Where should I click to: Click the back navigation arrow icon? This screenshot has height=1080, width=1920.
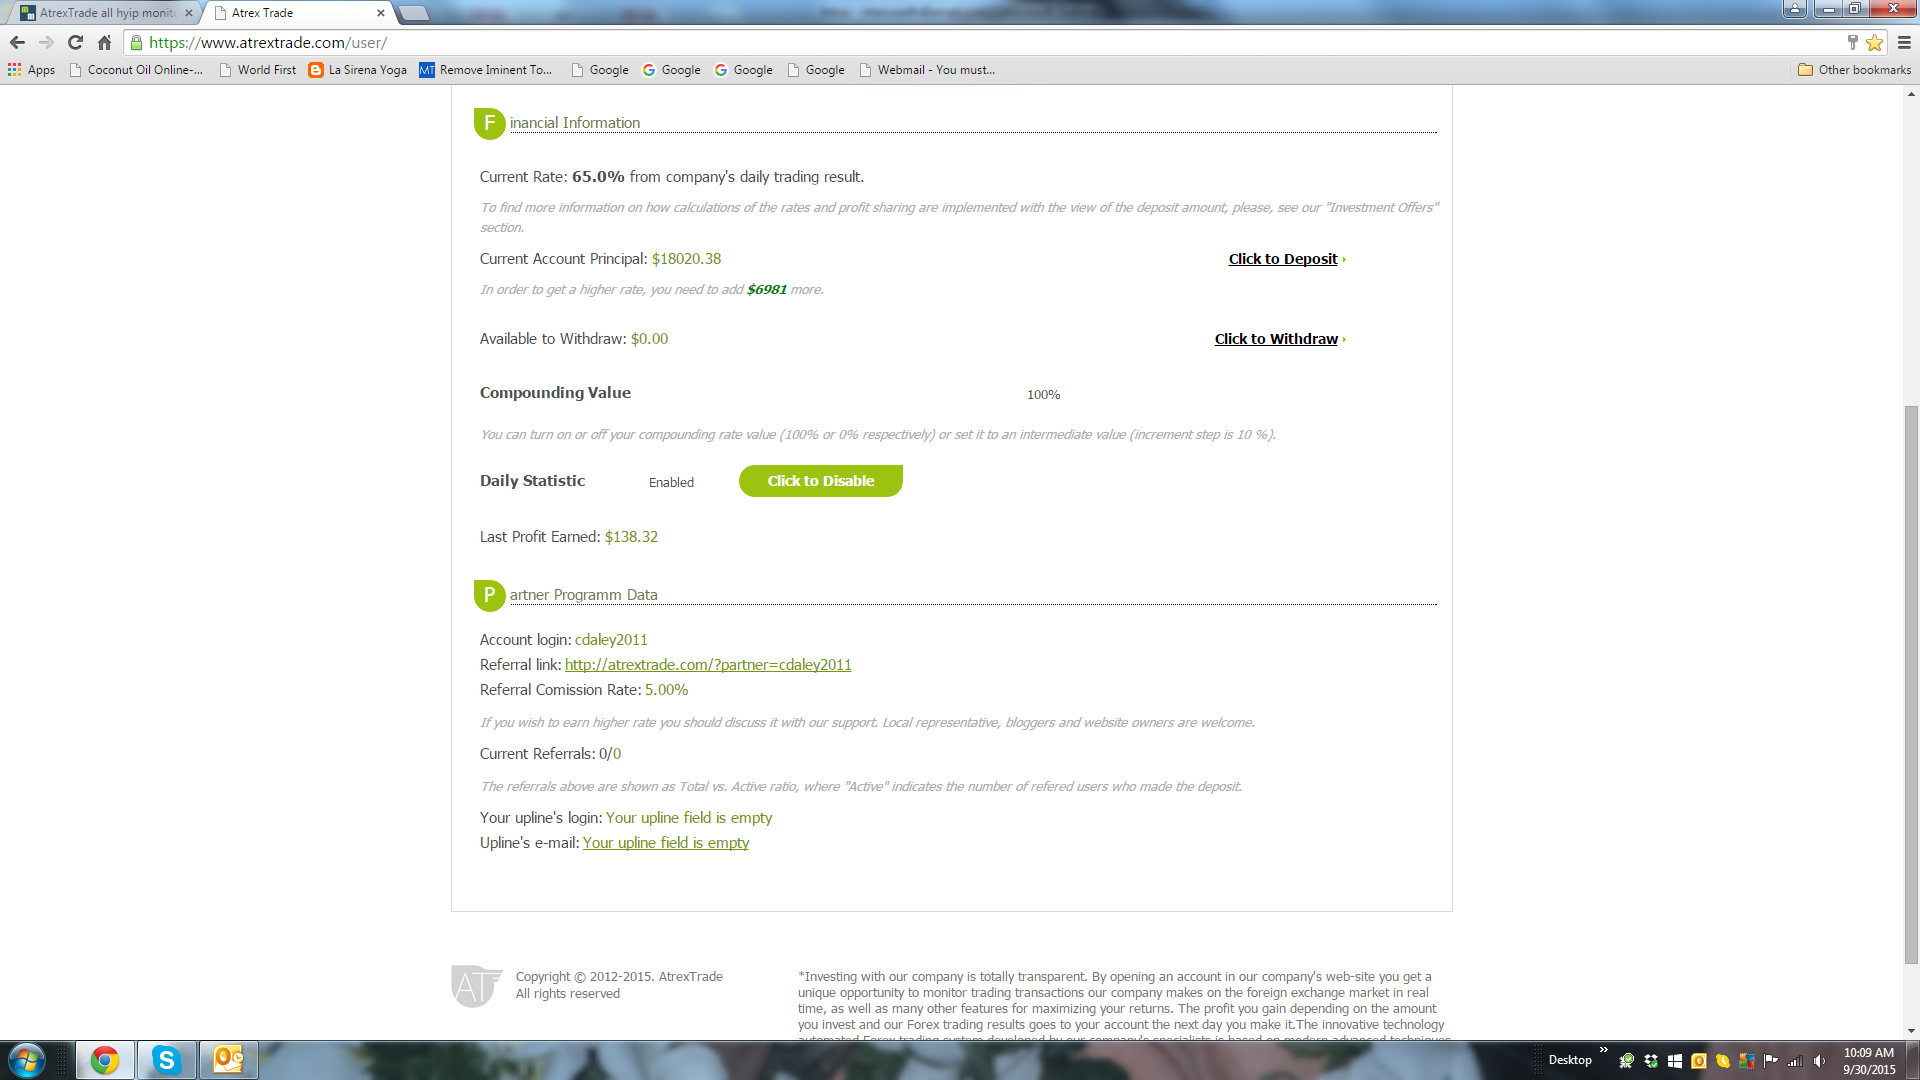(x=17, y=42)
